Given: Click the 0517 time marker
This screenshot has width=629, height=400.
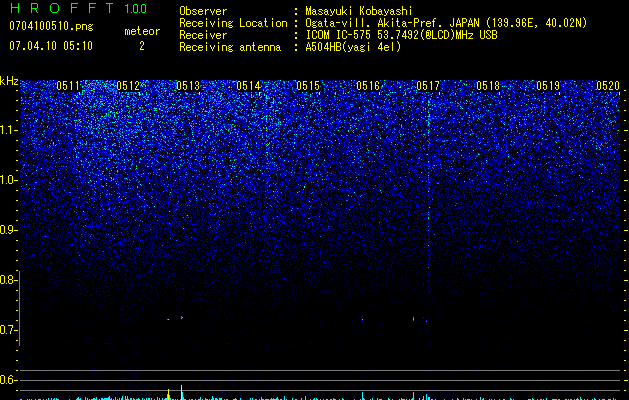Looking at the screenshot, I should coord(428,86).
